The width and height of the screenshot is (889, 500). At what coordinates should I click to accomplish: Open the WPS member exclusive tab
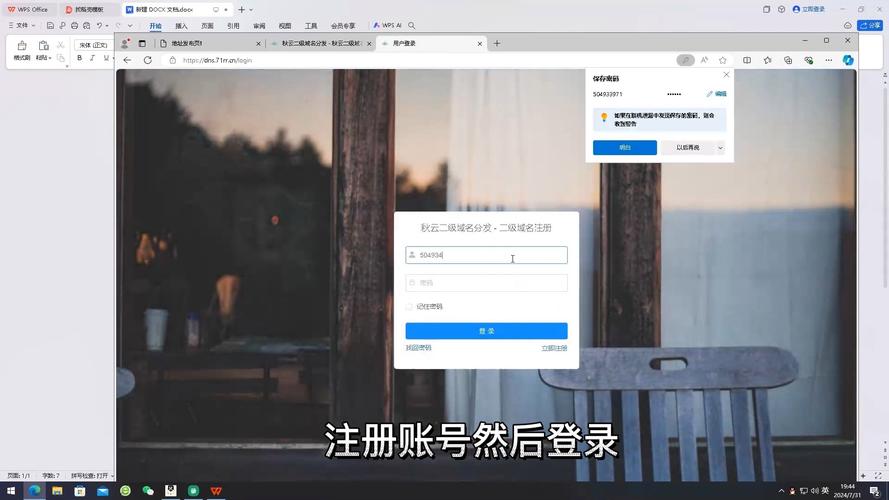click(343, 26)
